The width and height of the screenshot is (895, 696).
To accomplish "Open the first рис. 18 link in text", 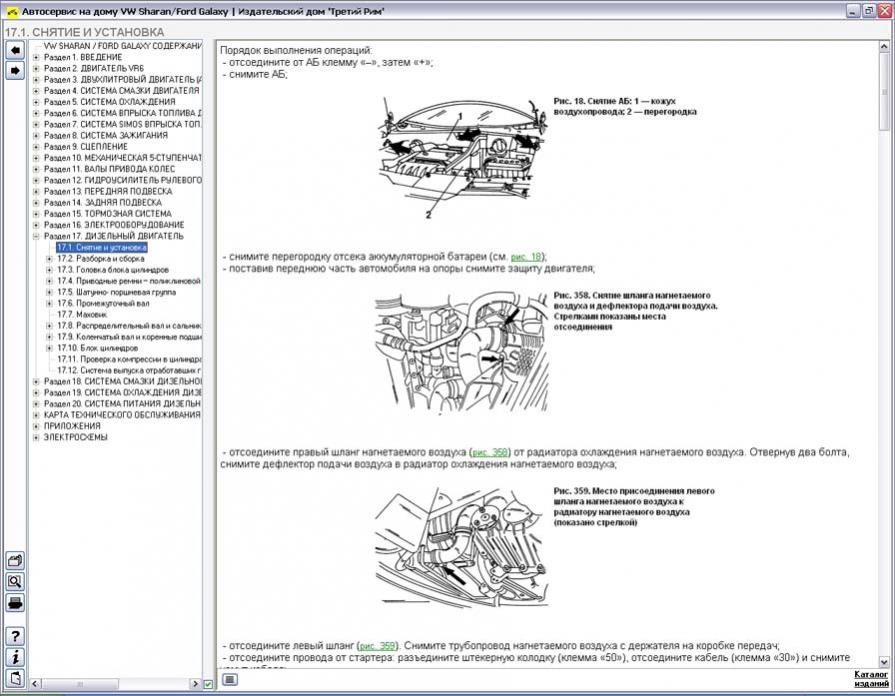I will click(526, 258).
